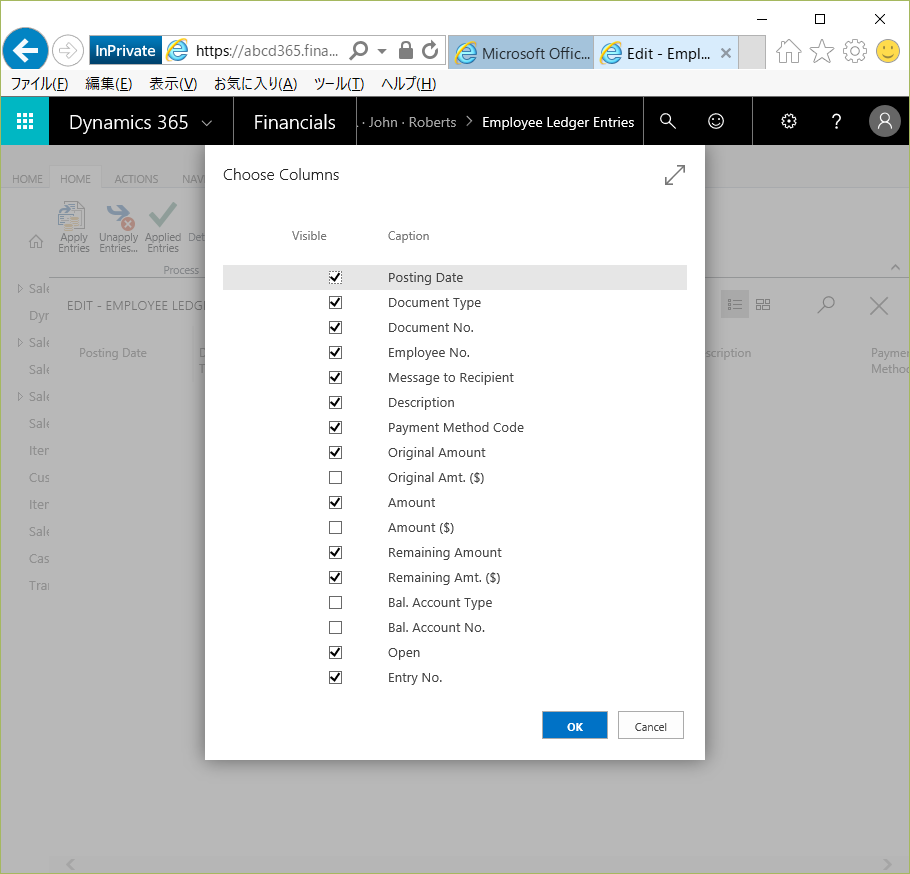This screenshot has width=910, height=874.
Task: Click the security lock icon in address bar
Action: click(406, 50)
